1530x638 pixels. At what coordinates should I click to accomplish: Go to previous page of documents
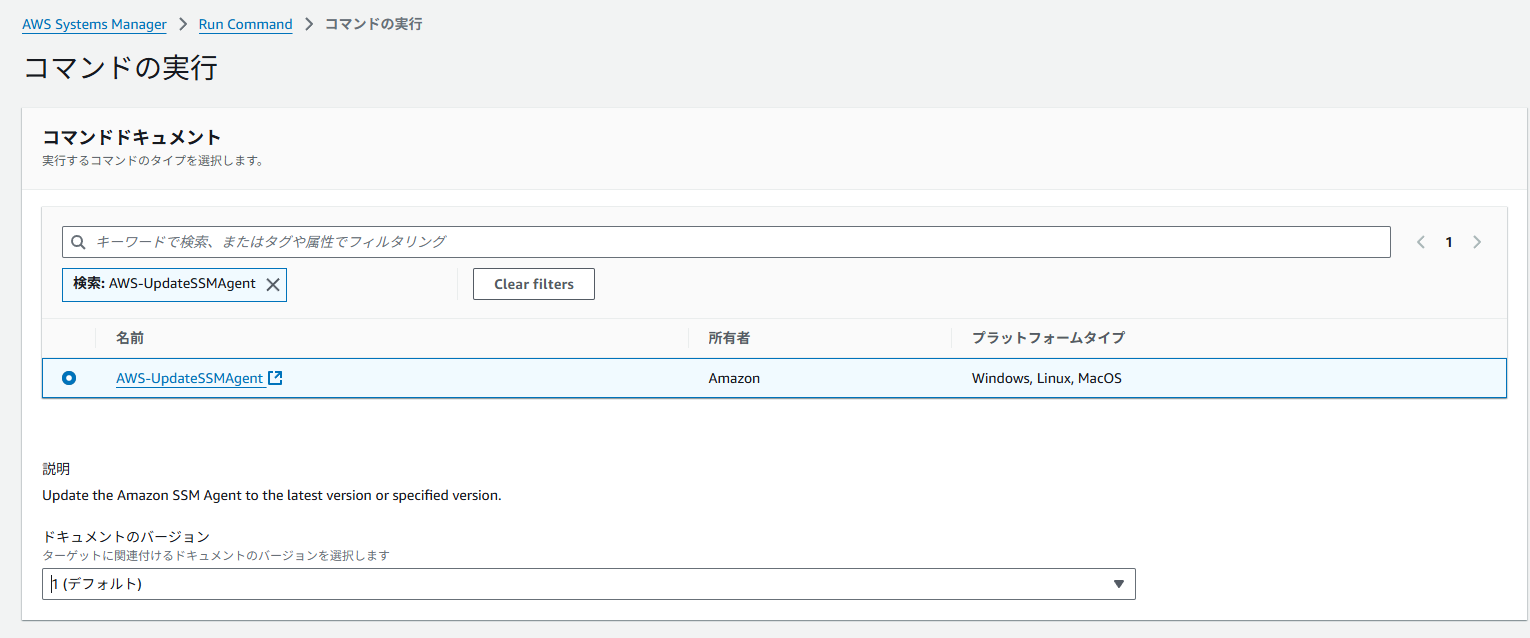point(1421,242)
